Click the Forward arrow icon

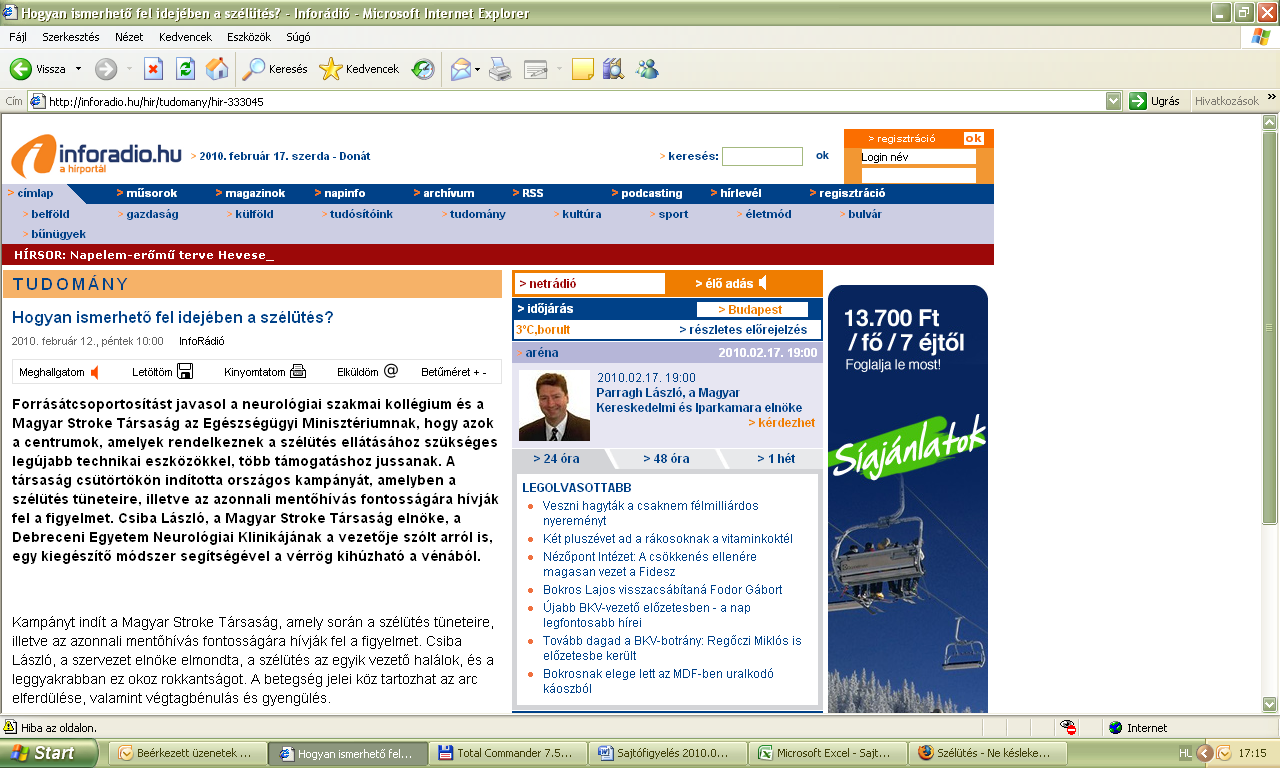pyautogui.click(x=106, y=69)
